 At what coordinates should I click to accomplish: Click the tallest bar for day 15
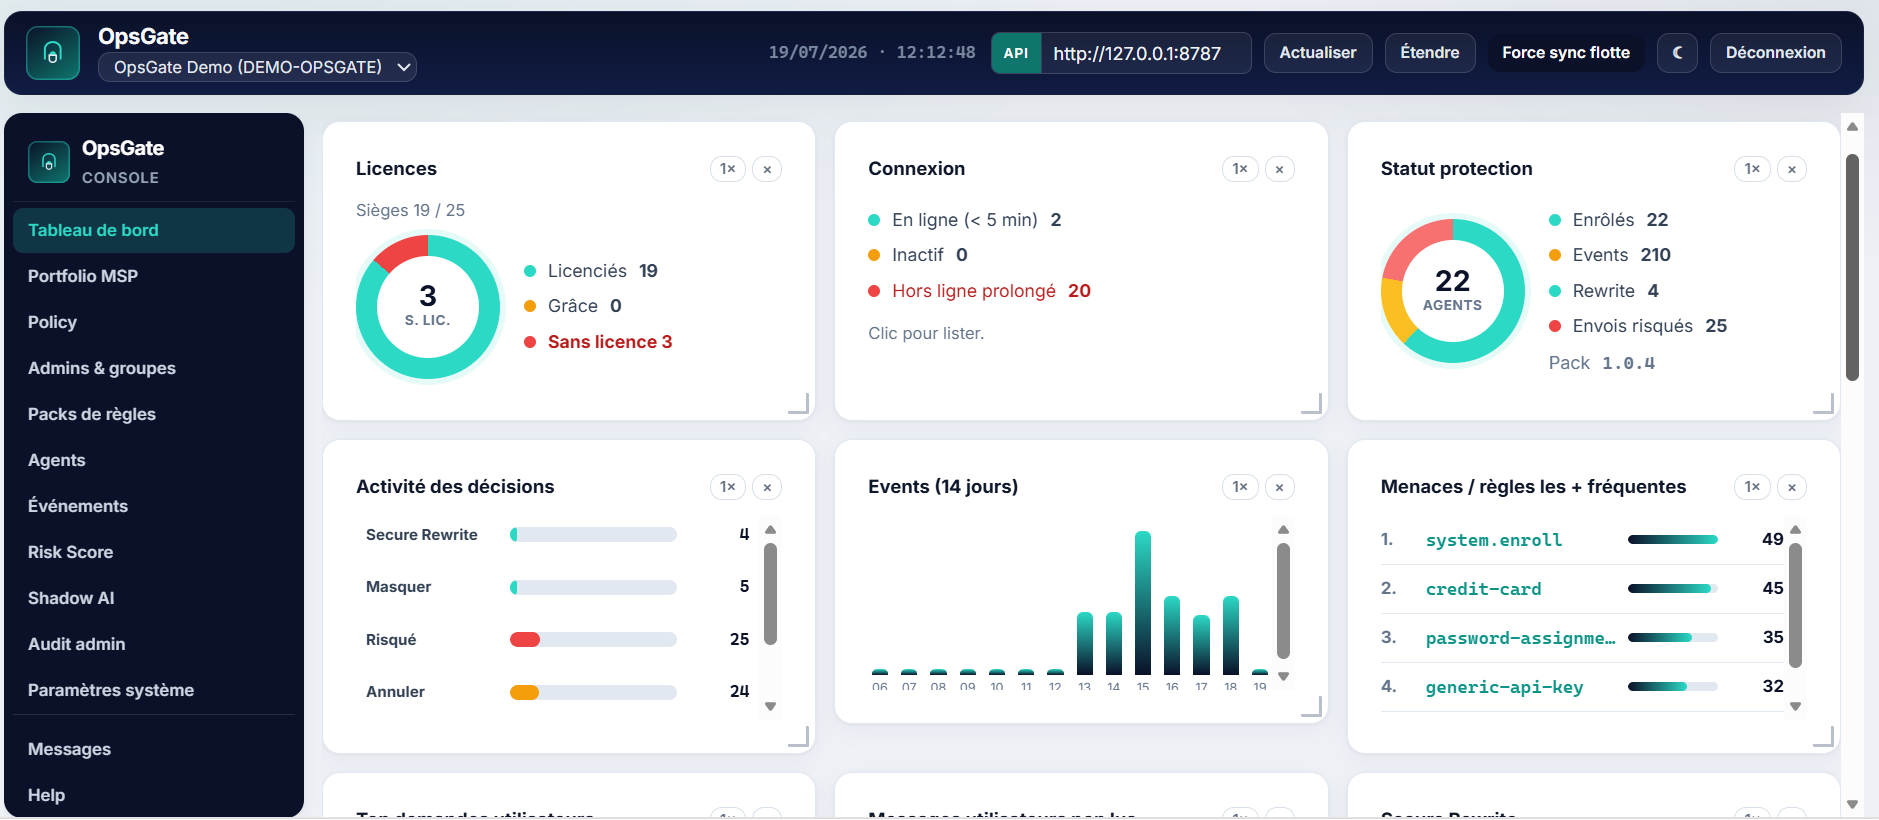coord(1142,603)
